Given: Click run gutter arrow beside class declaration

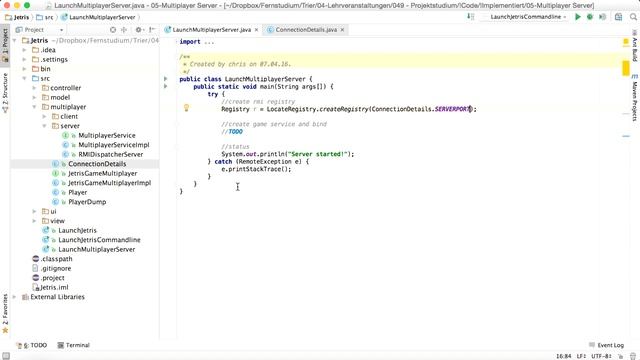Looking at the screenshot, I should click(x=166, y=79).
